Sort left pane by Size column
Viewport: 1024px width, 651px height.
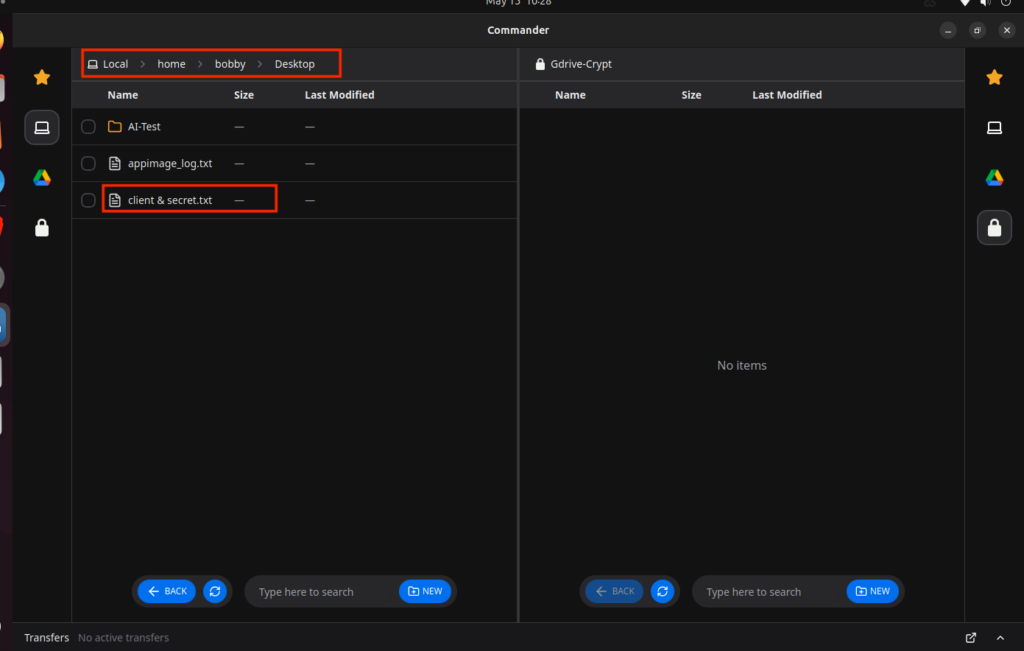(244, 95)
